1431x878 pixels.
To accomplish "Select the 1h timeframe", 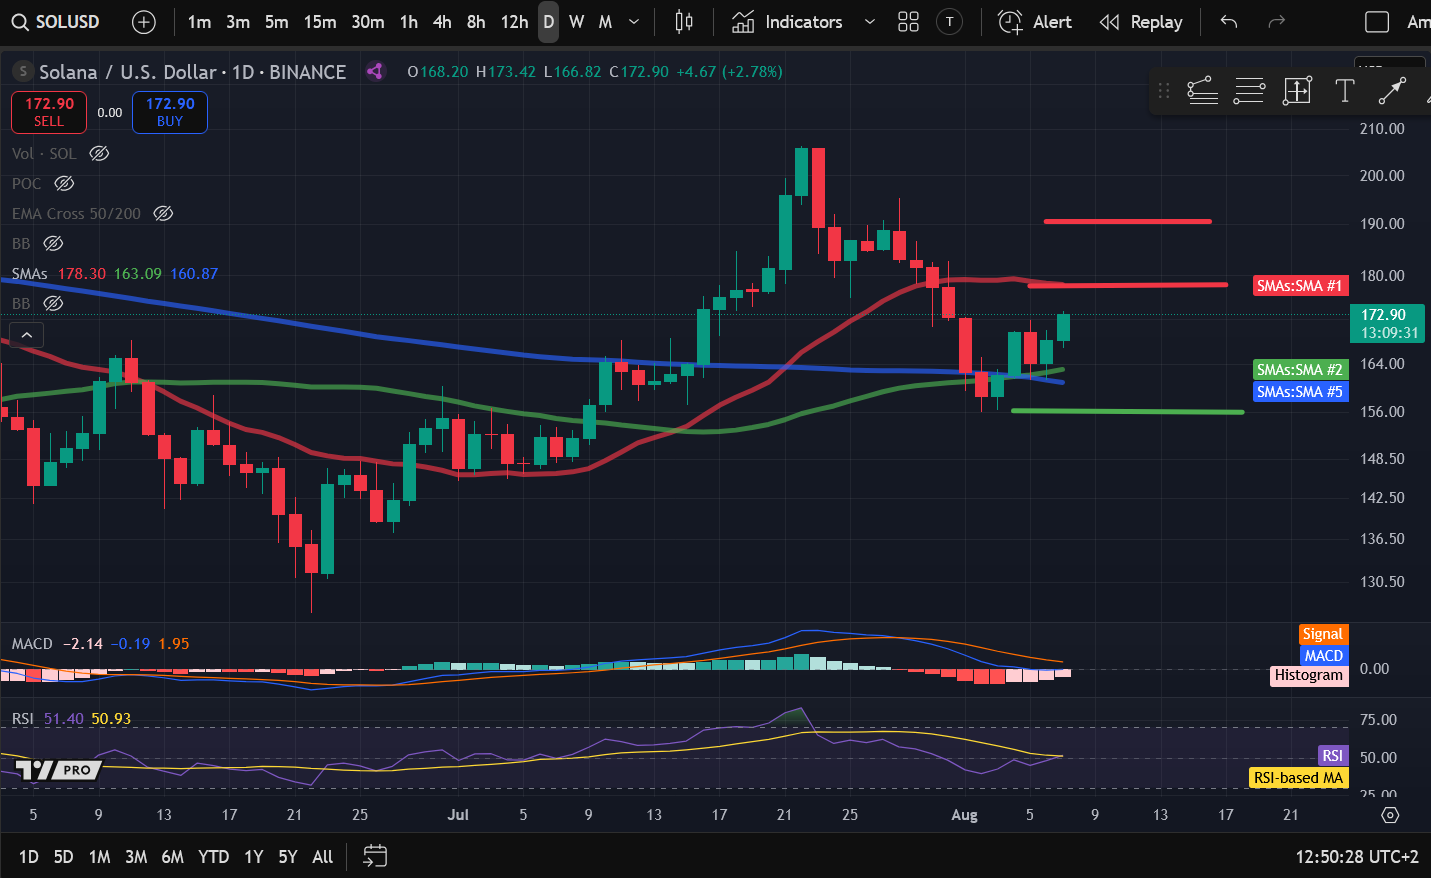I will click(x=409, y=22).
